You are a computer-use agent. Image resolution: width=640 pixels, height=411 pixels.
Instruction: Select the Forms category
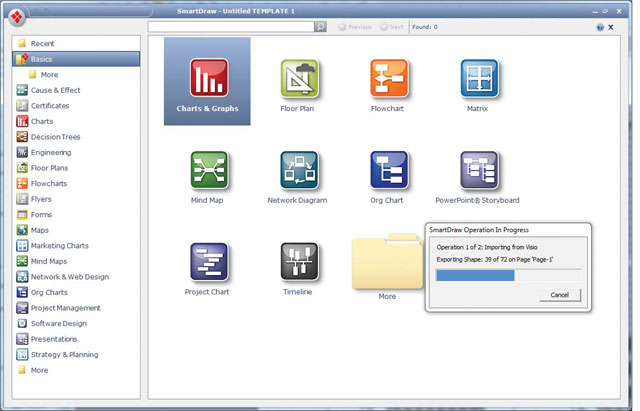coord(76,214)
